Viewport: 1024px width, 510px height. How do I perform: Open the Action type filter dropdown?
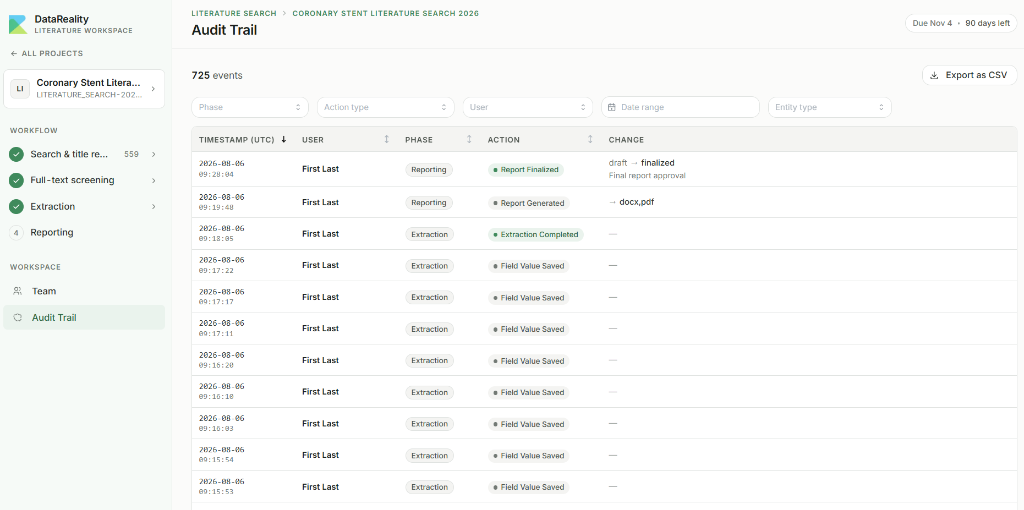(x=385, y=107)
